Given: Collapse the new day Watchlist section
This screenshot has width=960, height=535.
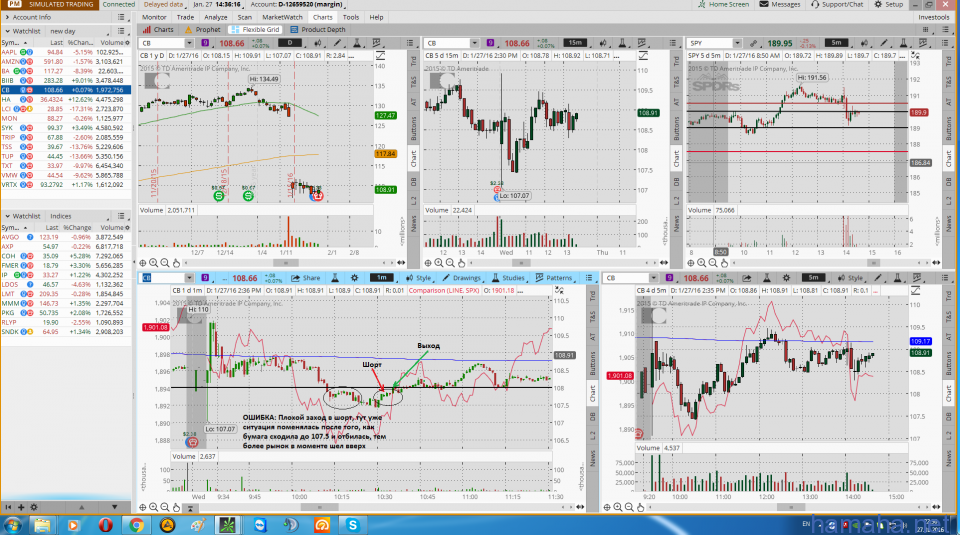Looking at the screenshot, I should pyautogui.click(x=7, y=31).
